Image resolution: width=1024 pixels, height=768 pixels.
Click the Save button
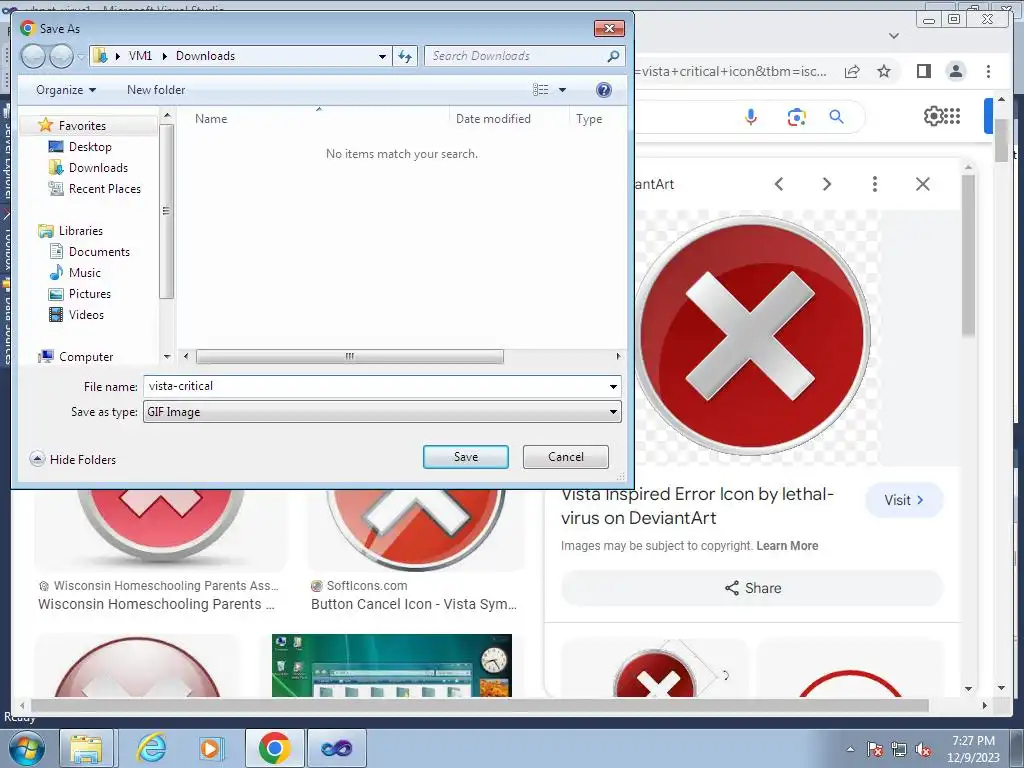[x=466, y=457]
